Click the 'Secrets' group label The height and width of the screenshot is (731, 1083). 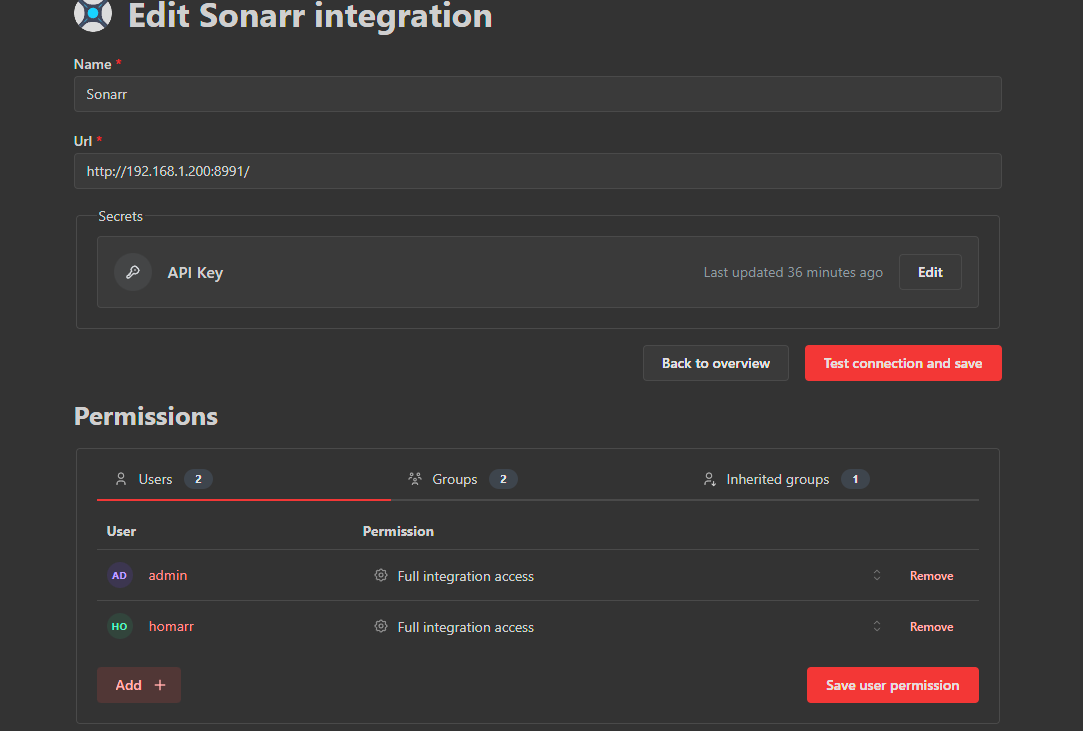[120, 216]
